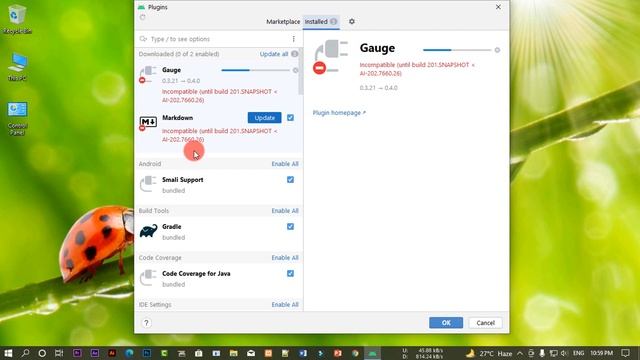This screenshot has width=640, height=360.
Task: Click the plugin list vertical scrollbar
Action: [302, 71]
